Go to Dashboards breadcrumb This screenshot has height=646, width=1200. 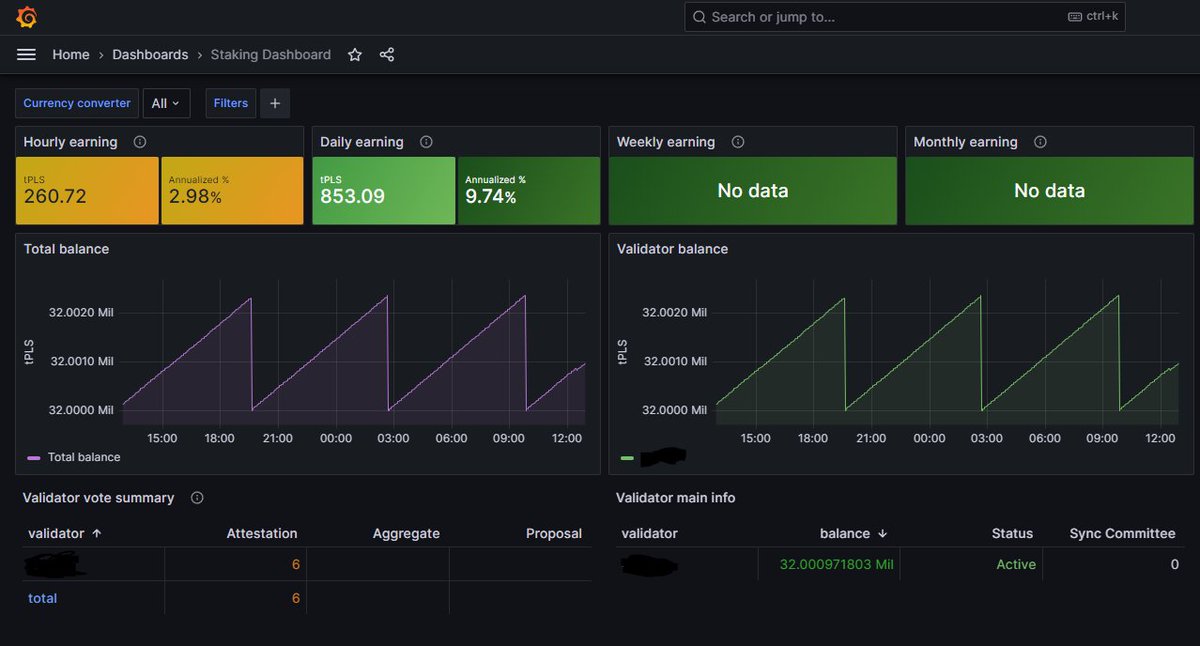pyautogui.click(x=150, y=55)
